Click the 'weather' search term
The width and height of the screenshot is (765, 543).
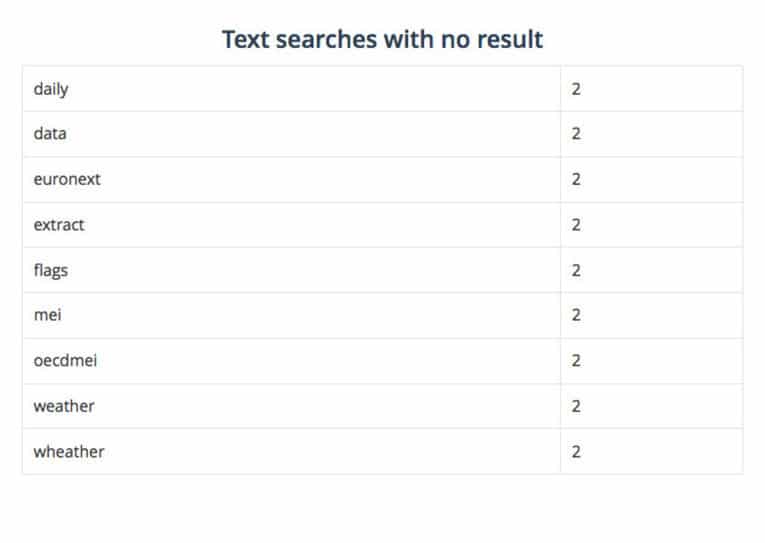64,406
